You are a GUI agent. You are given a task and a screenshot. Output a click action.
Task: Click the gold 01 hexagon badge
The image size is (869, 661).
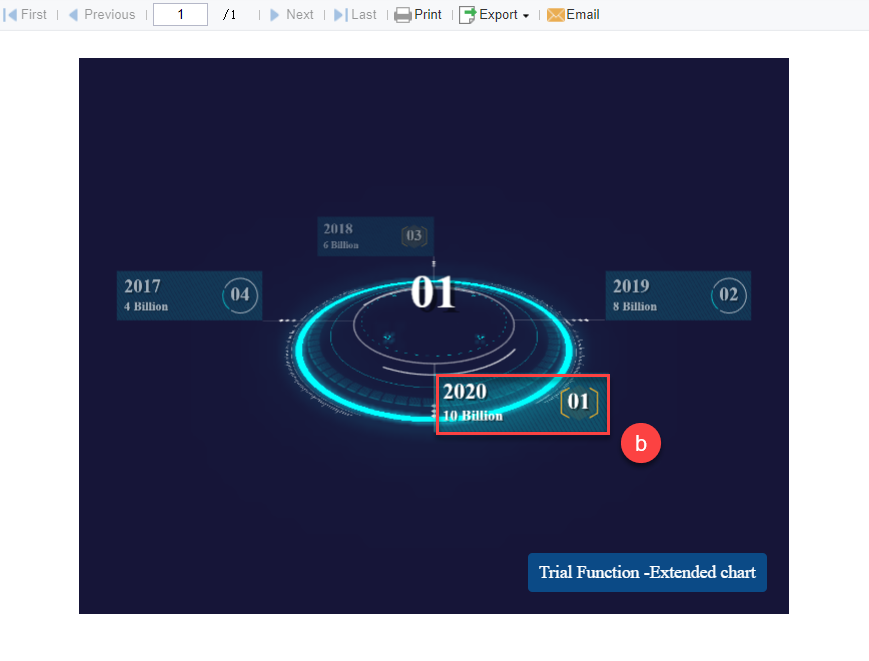point(579,402)
